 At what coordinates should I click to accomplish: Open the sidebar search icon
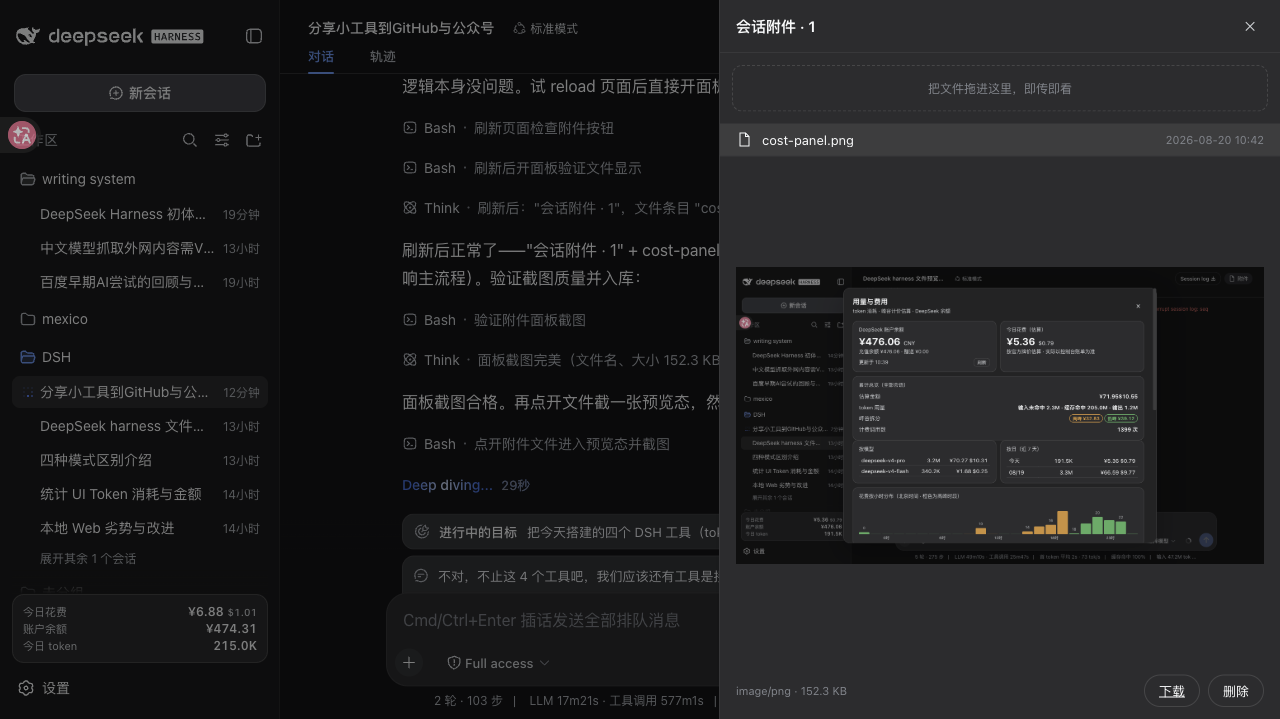(190, 140)
